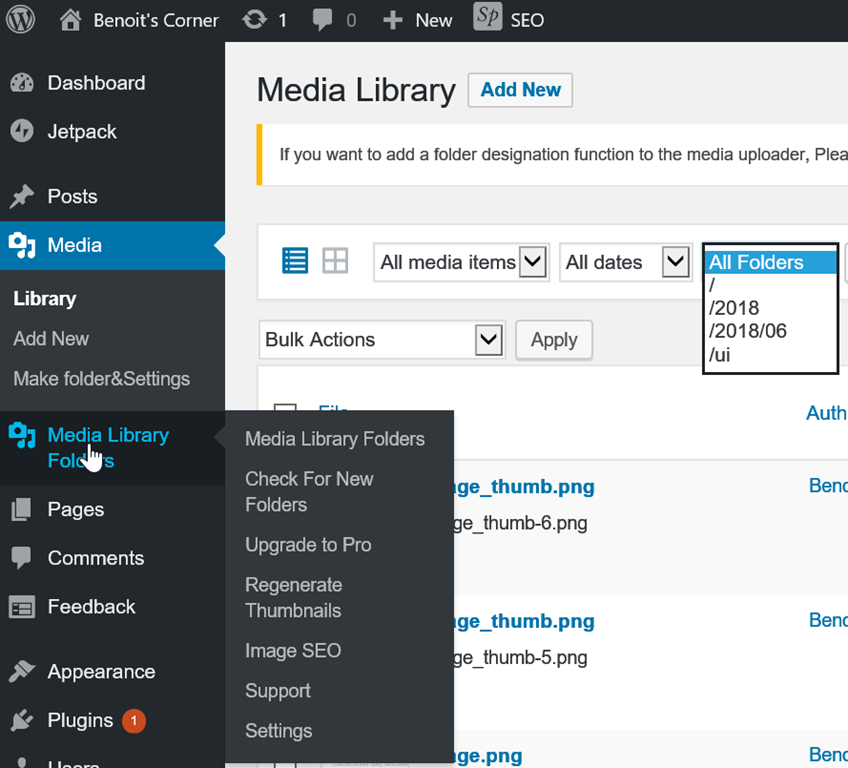Open Image SEO from the submenu

(x=293, y=651)
